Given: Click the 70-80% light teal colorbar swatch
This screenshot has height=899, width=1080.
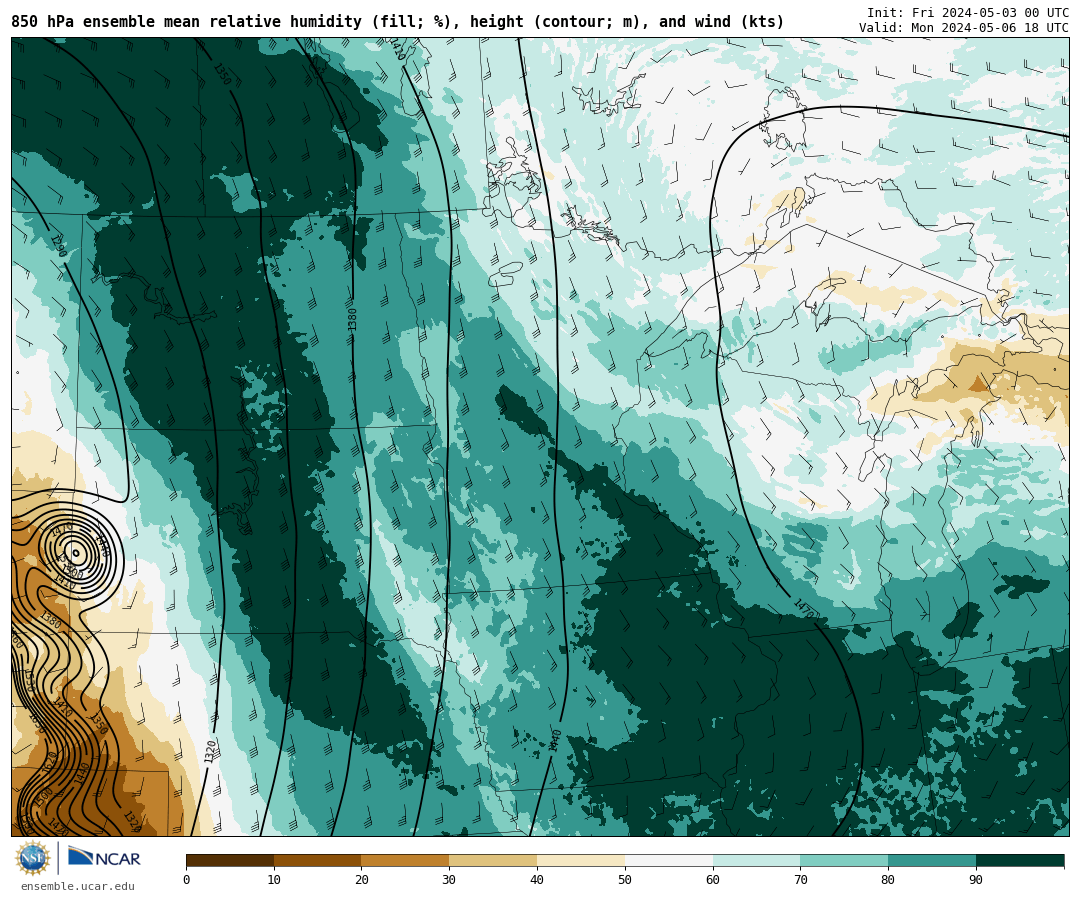Looking at the screenshot, I should tap(844, 860).
